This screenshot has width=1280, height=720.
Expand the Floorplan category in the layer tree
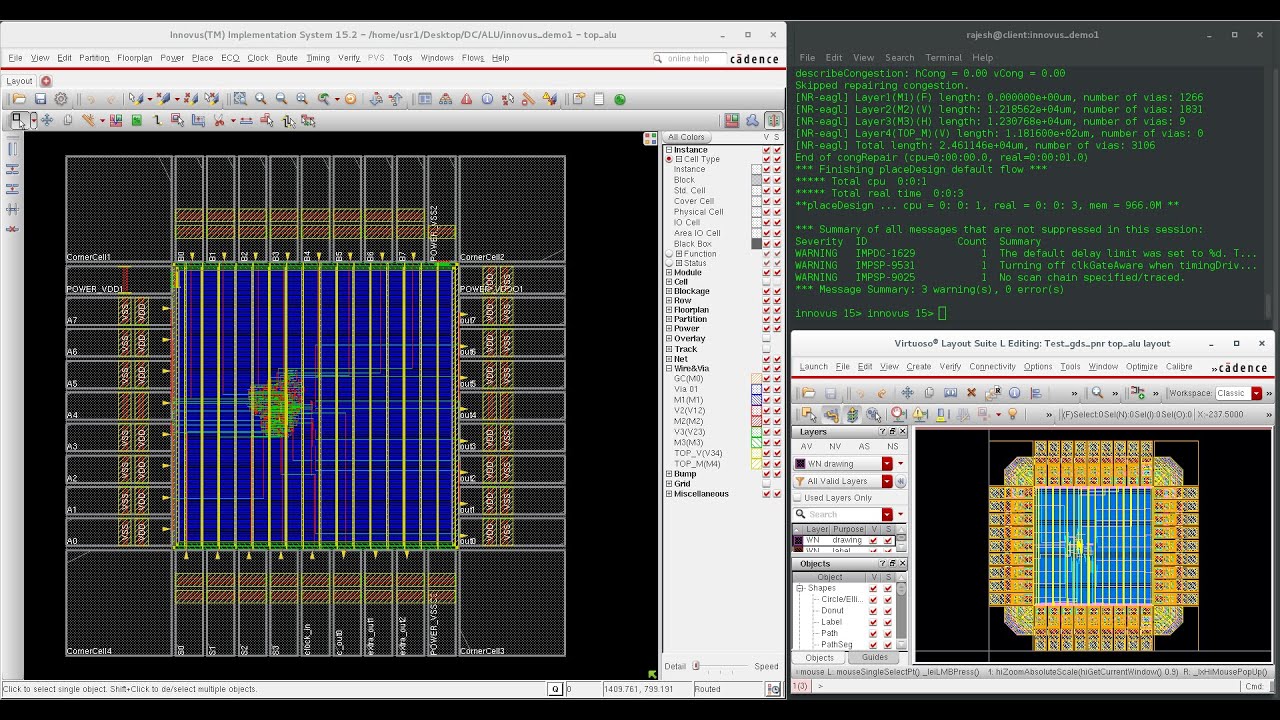pos(668,310)
